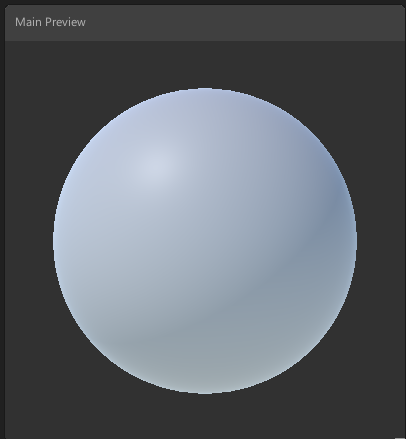Click the top edge of the sphere

205,89
